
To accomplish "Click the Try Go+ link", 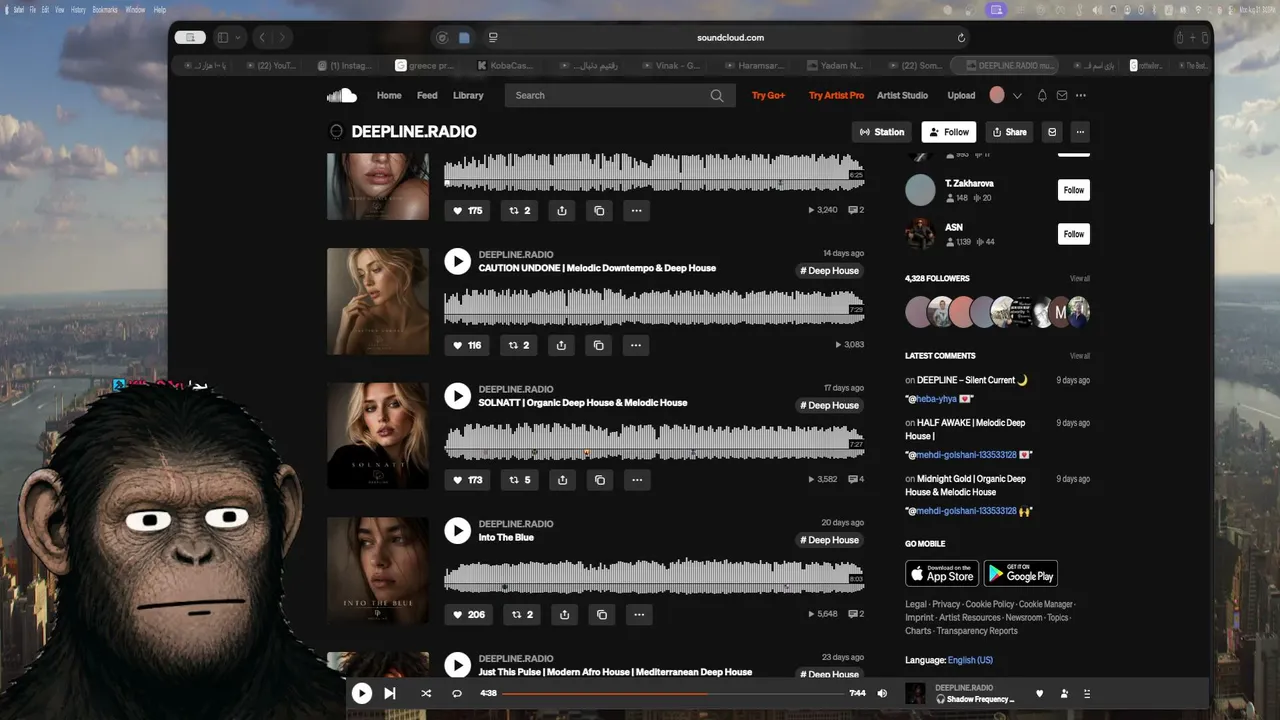I will [x=769, y=96].
